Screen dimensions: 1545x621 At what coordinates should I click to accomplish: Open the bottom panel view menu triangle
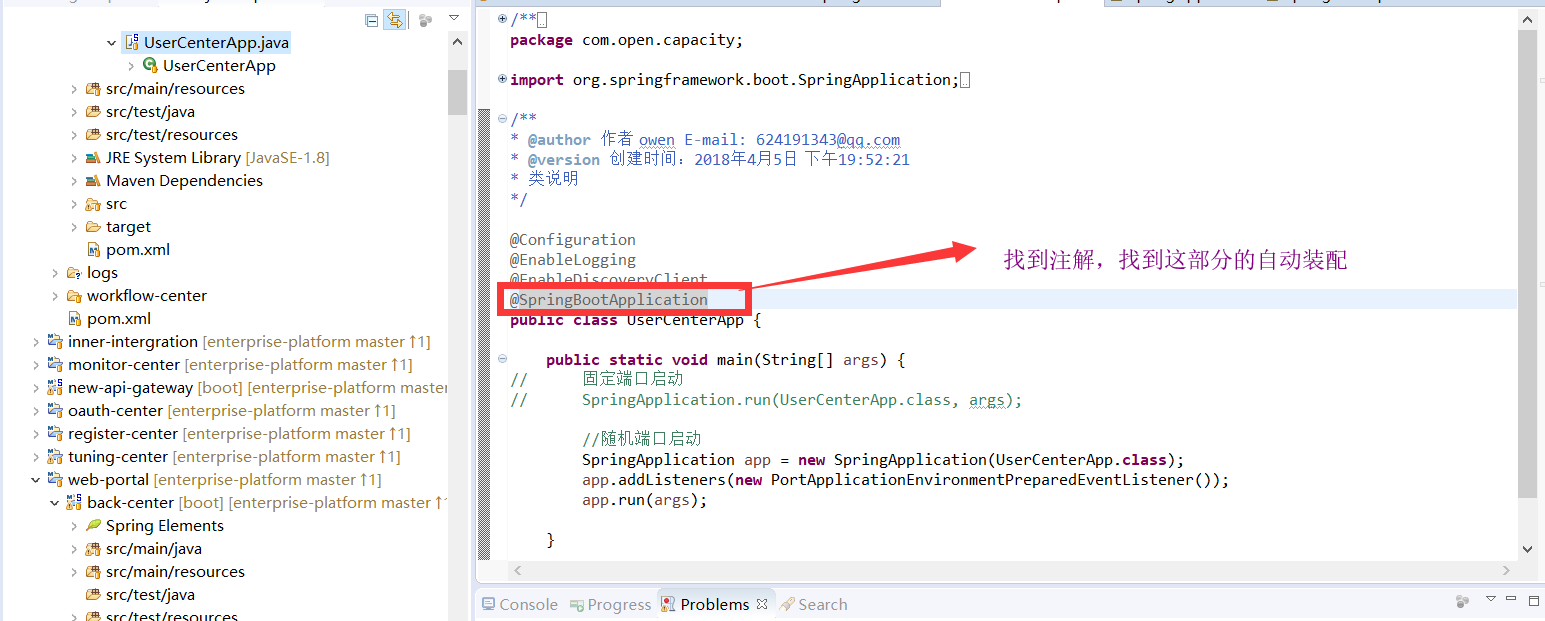1491,599
